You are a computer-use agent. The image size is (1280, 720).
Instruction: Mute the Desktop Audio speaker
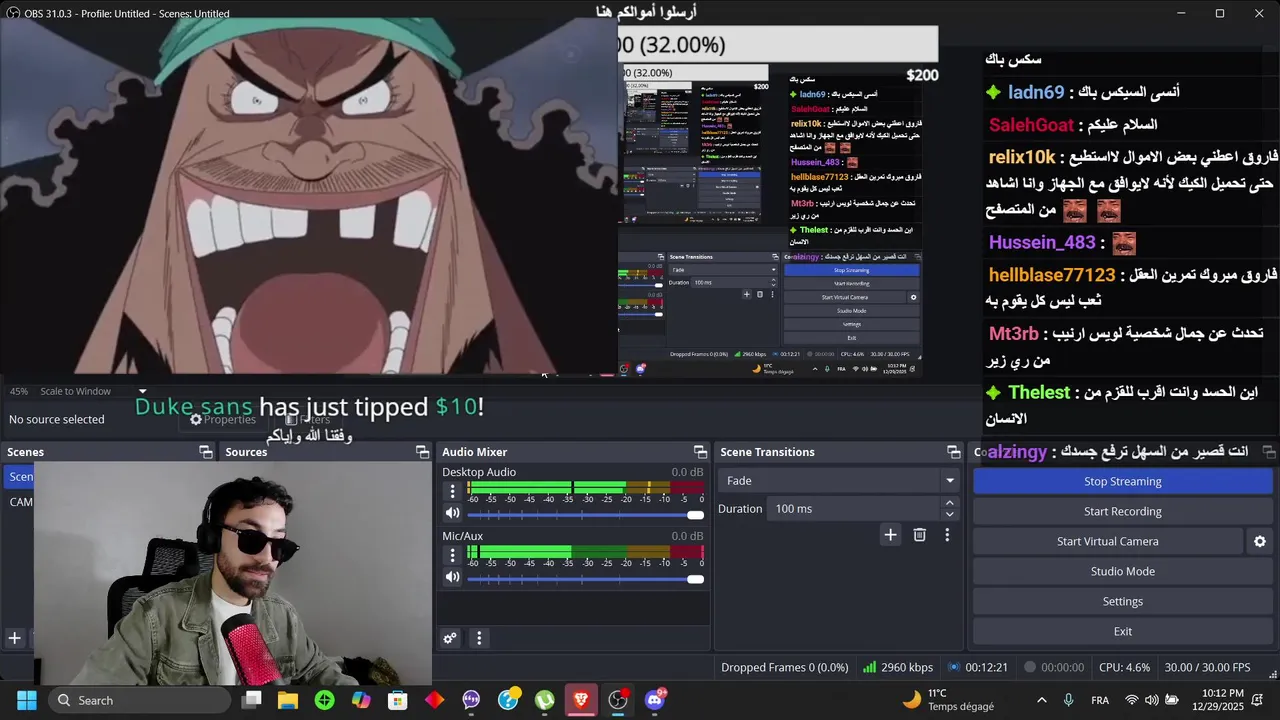click(x=453, y=513)
